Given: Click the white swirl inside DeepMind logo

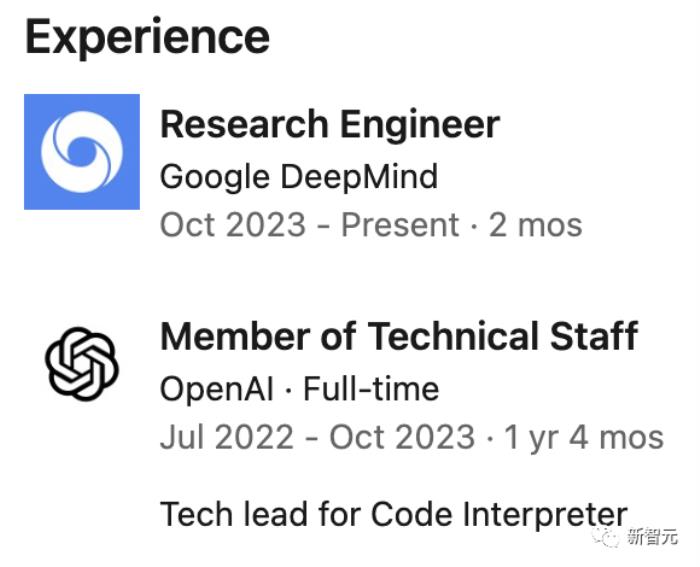Looking at the screenshot, I should pyautogui.click(x=82, y=152).
